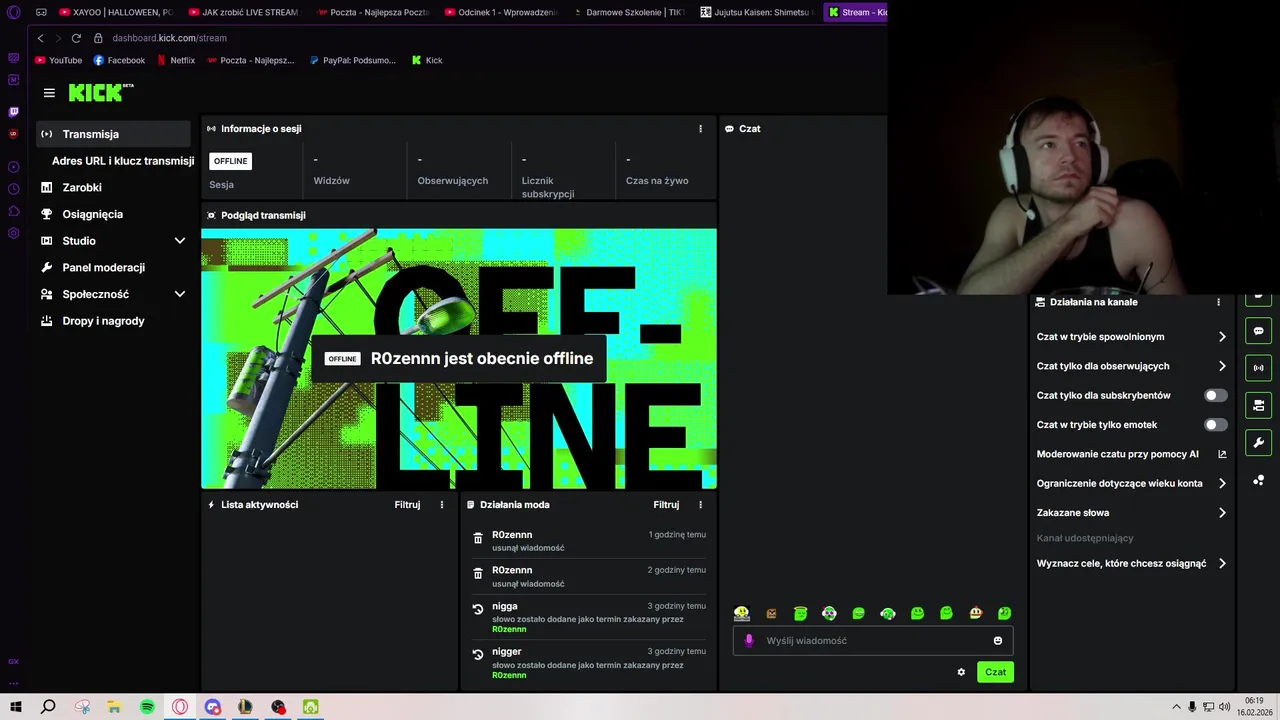Open Twitch in the Opera sidebar
This screenshot has width=1280, height=720.
13,112
